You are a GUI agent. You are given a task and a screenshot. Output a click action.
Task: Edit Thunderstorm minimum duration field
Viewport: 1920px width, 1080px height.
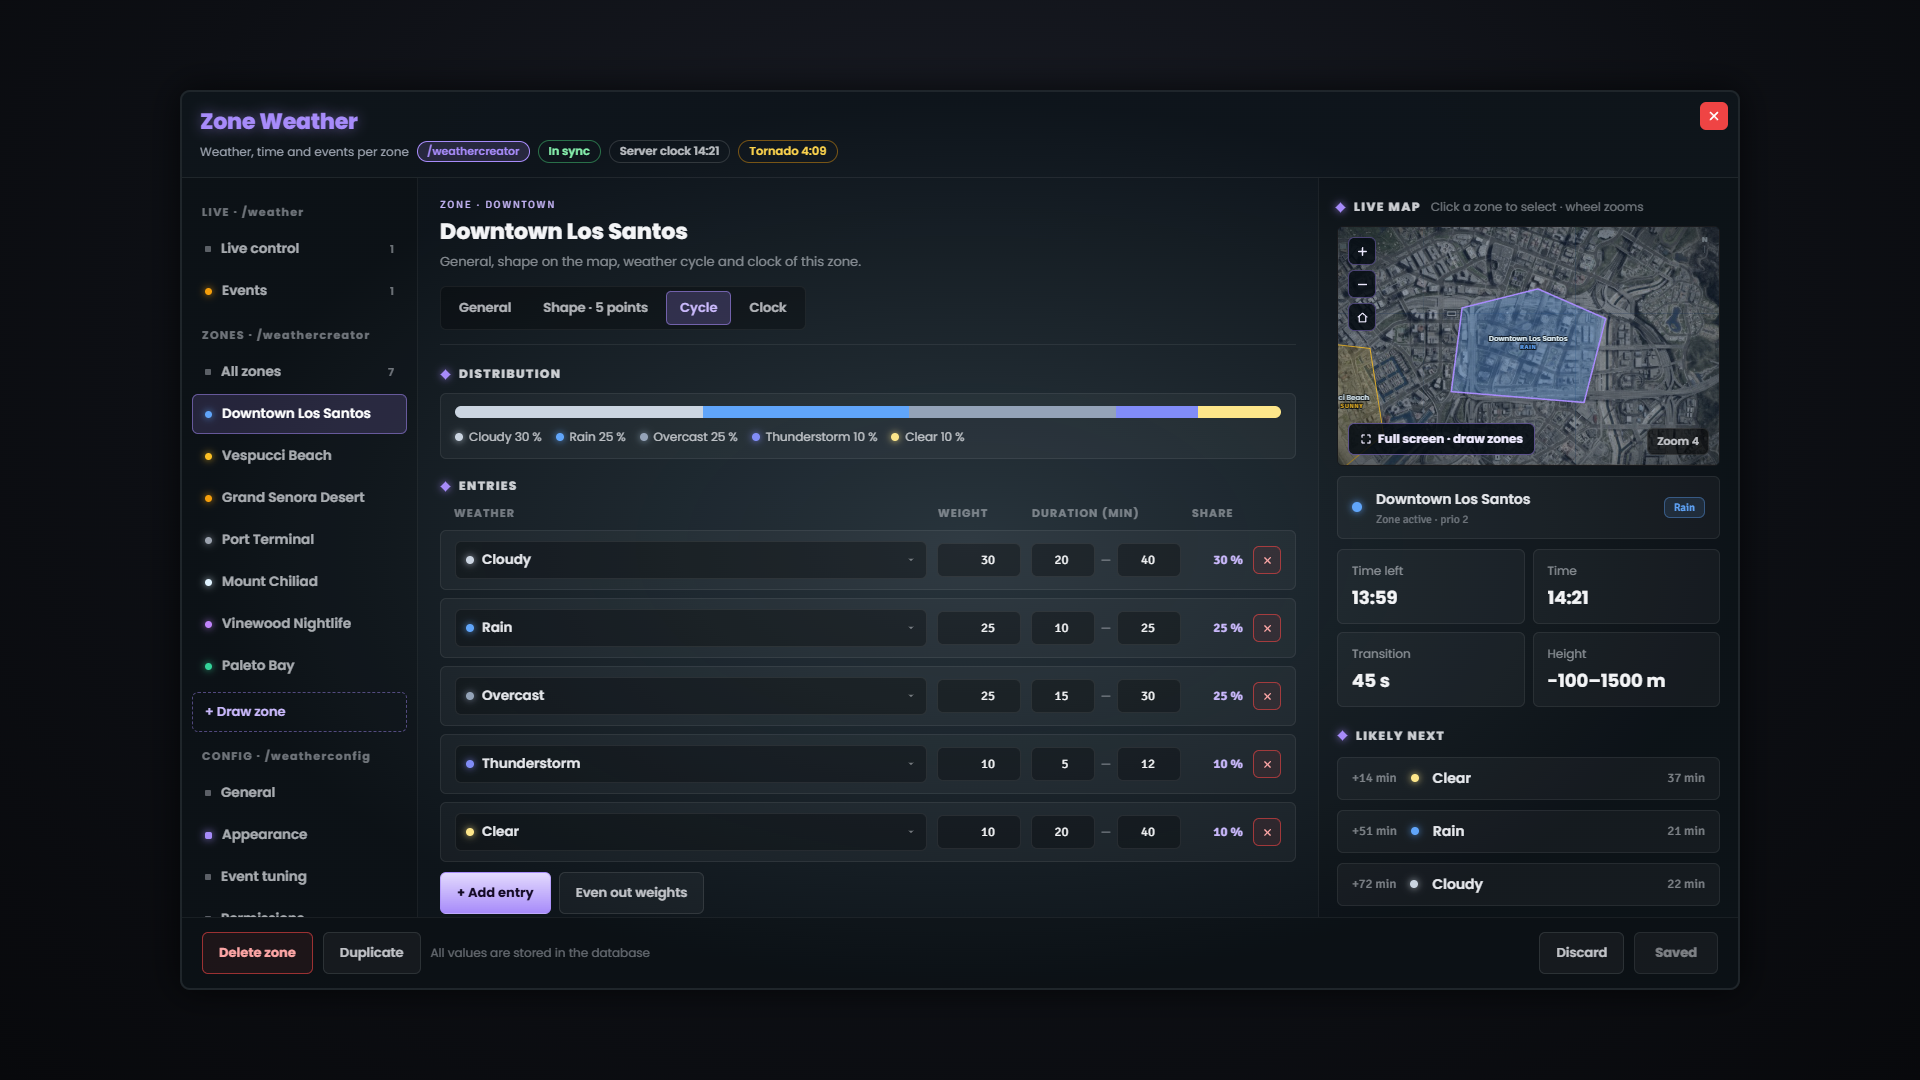pyautogui.click(x=1062, y=764)
